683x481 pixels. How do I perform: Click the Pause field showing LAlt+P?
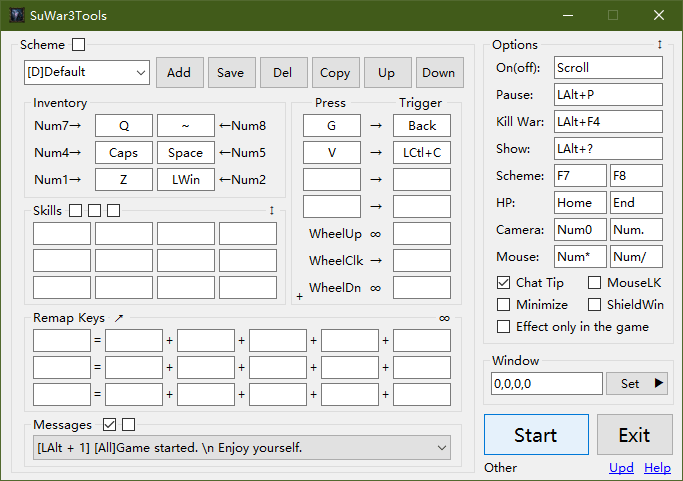[608, 95]
